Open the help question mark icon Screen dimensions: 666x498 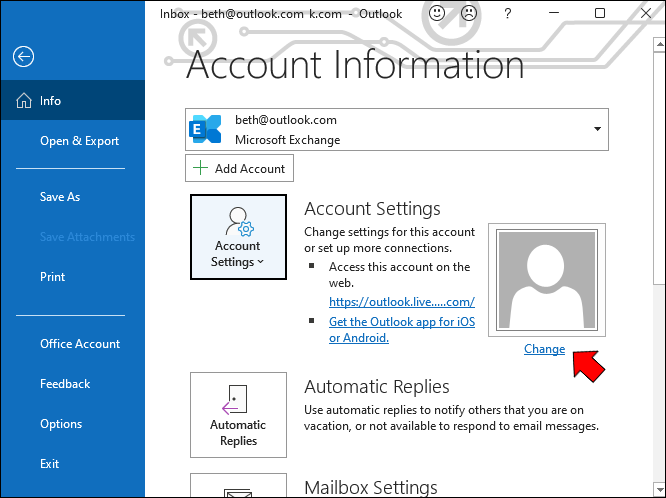coord(508,14)
